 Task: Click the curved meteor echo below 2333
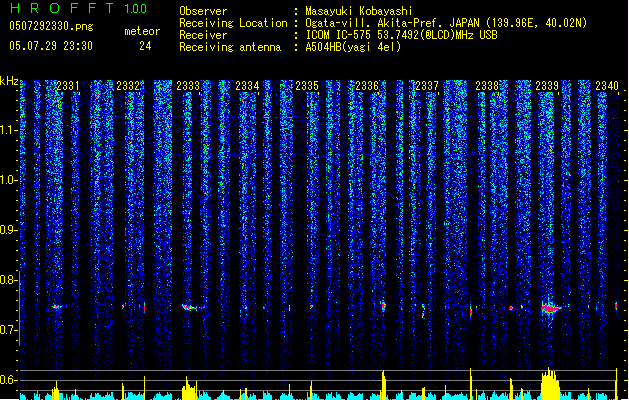(189, 307)
